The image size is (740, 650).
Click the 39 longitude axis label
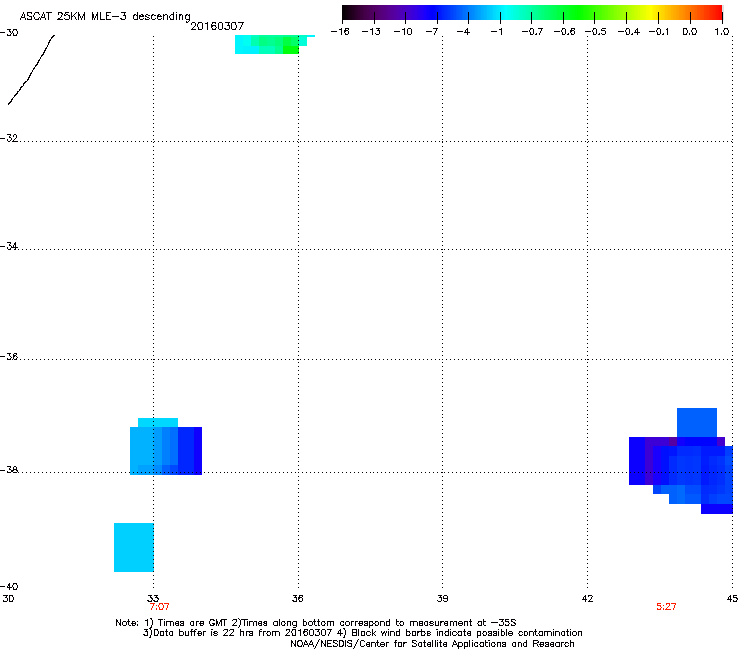point(442,598)
